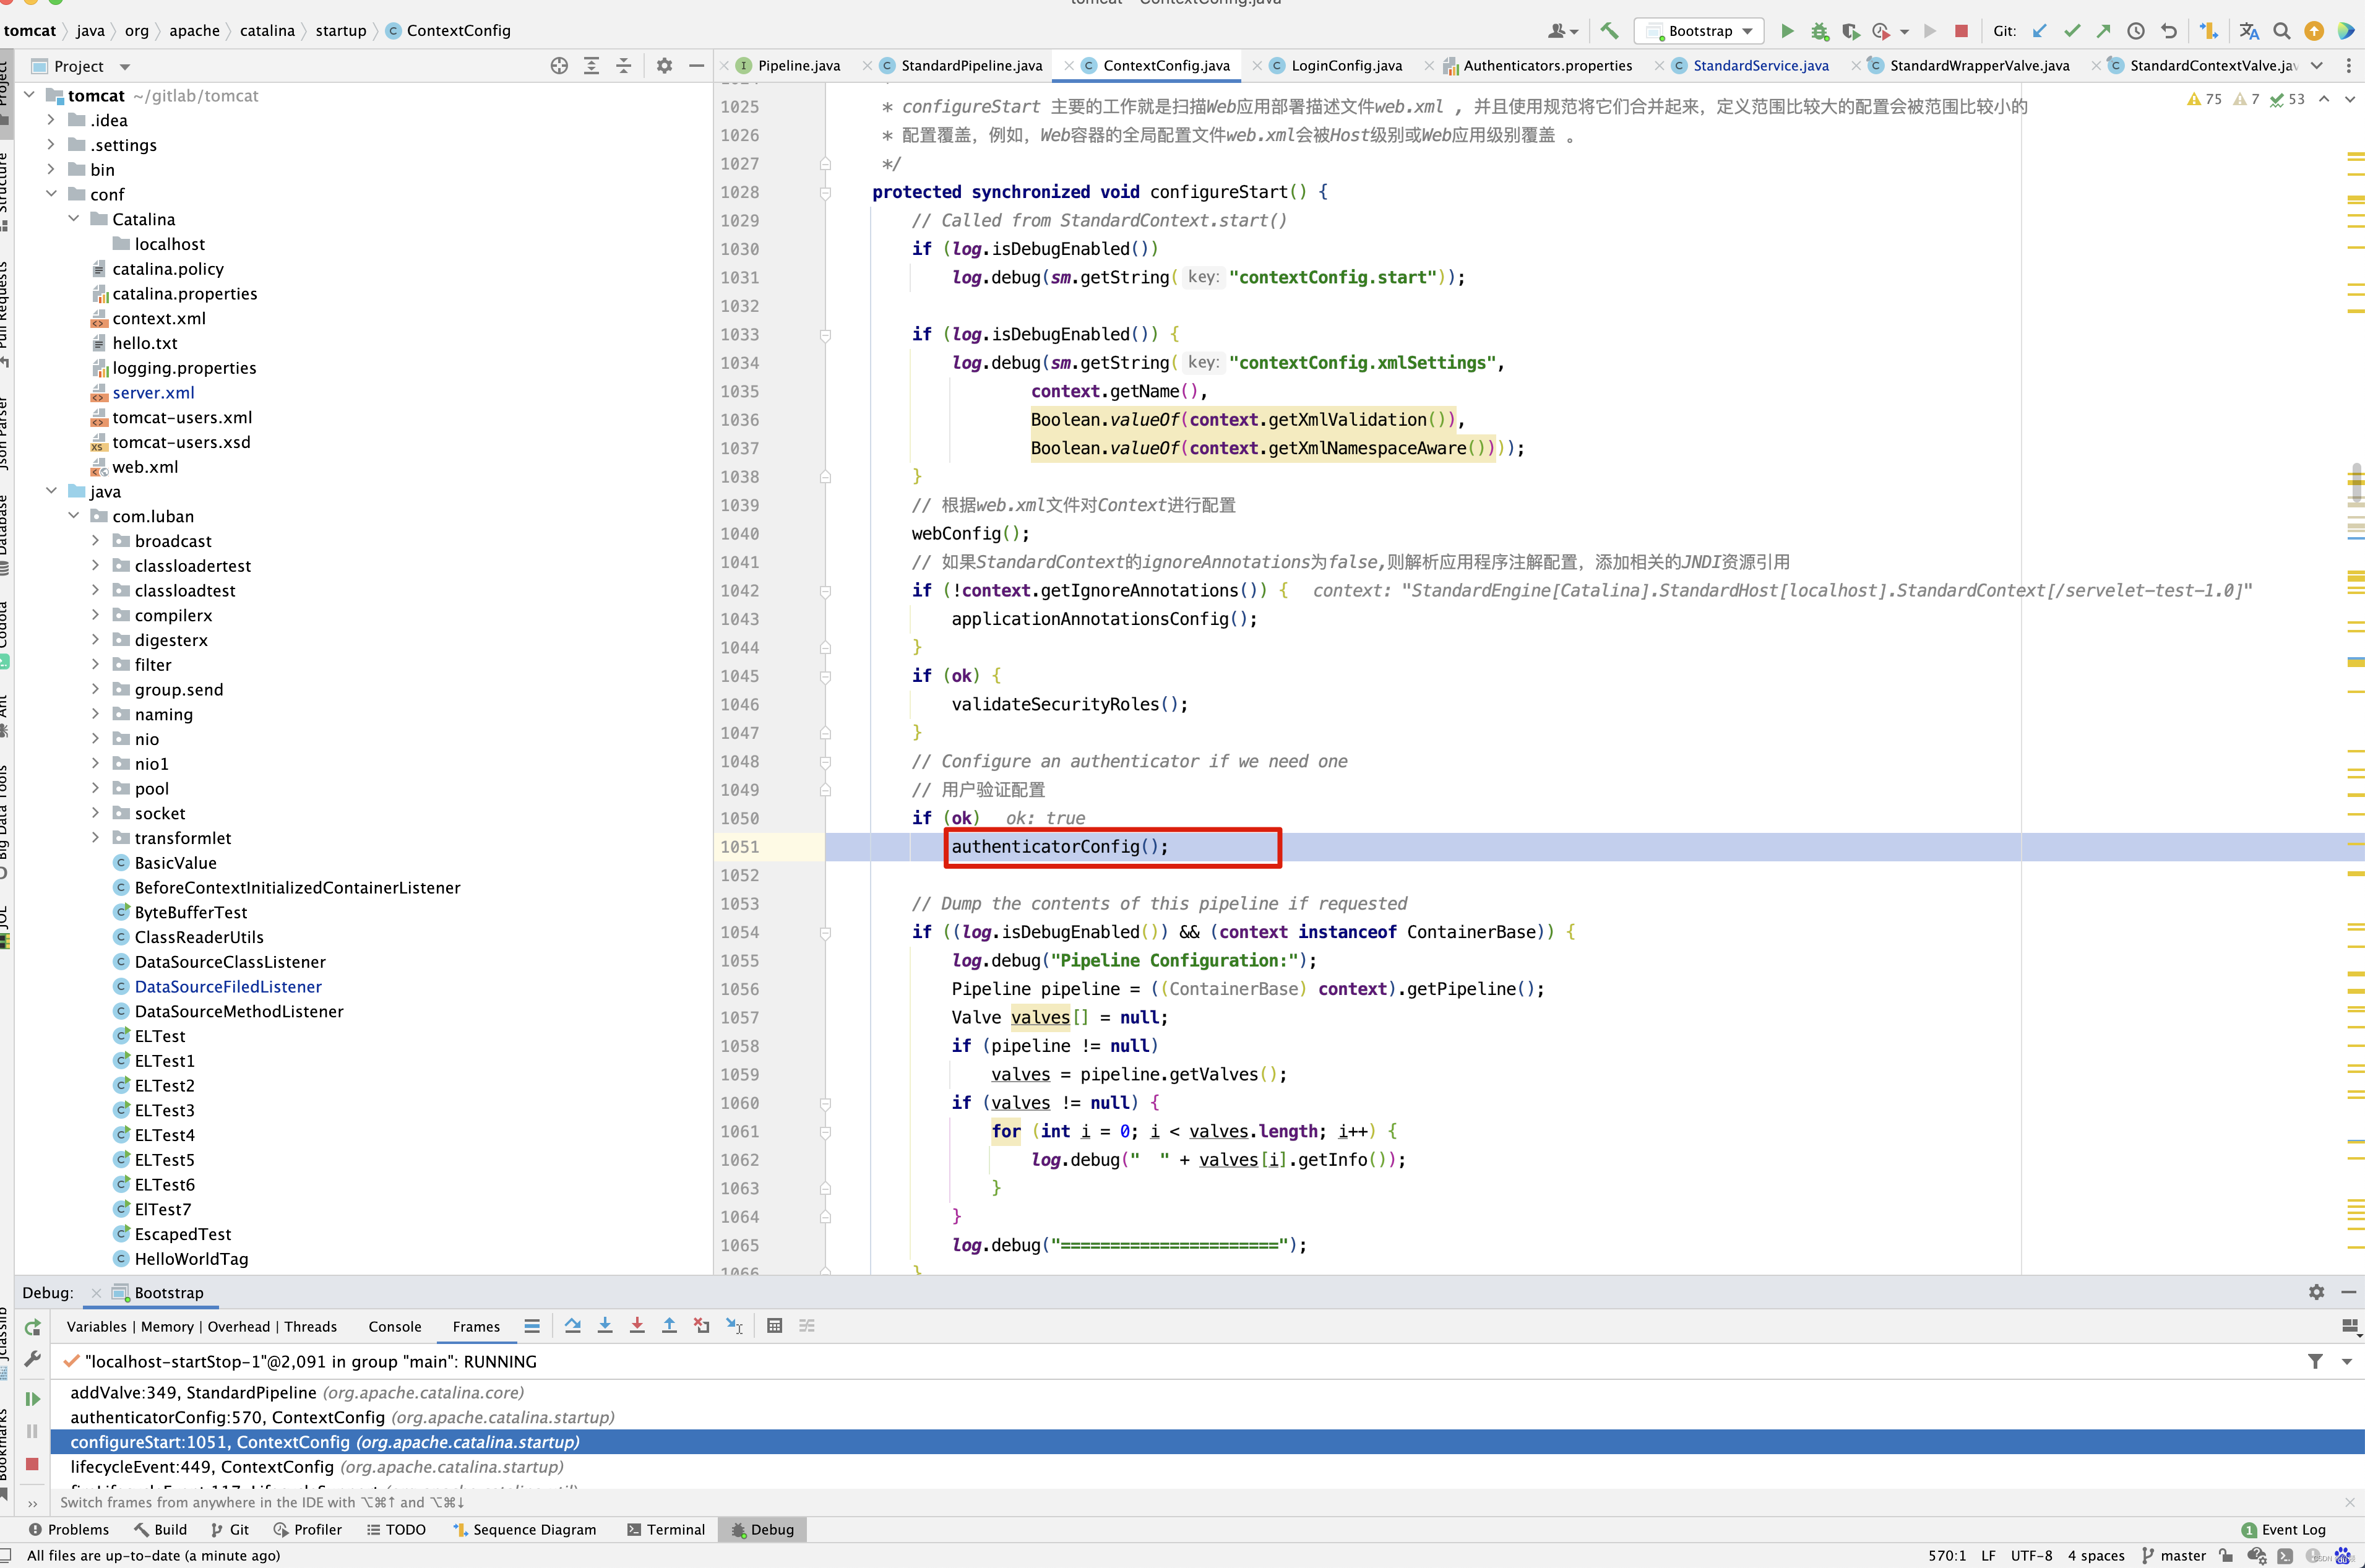Open the Translate icon in top toolbar

(x=2249, y=31)
